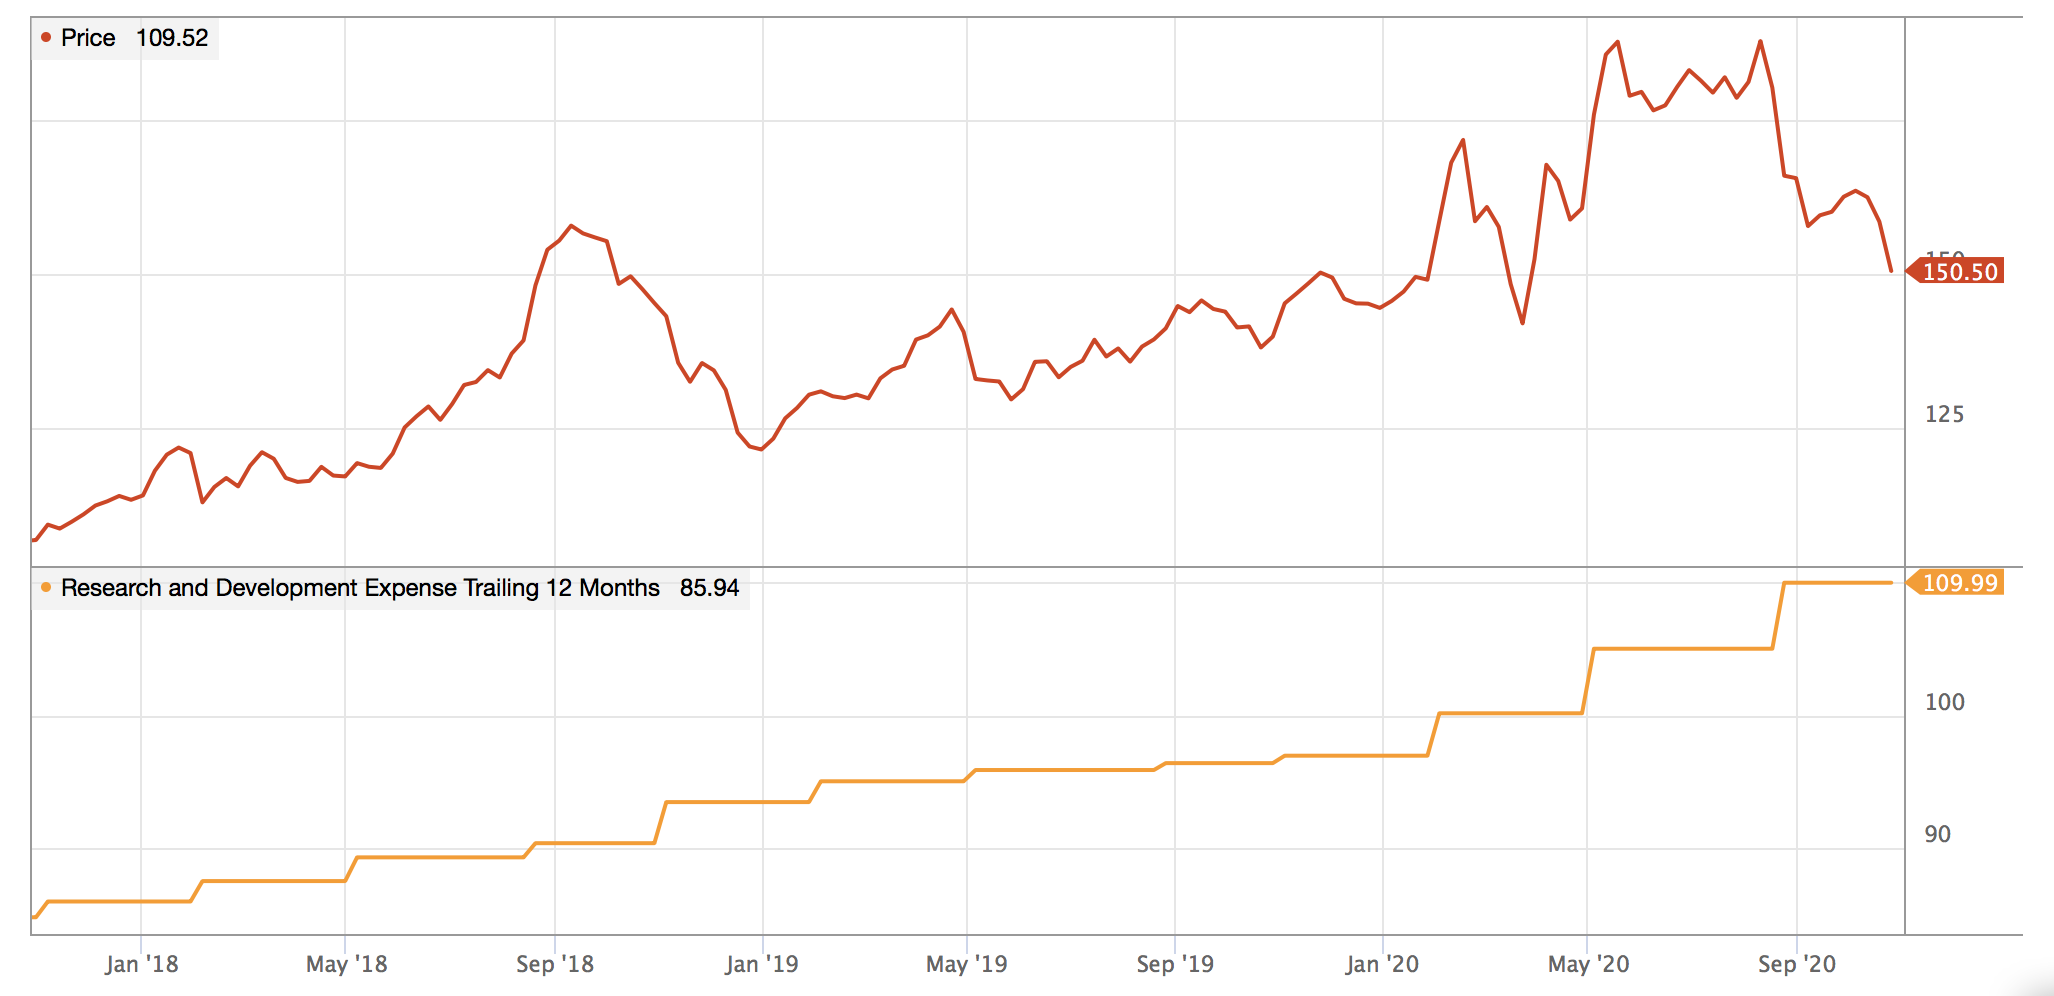Click the red Price legend dot
The height and width of the screenshot is (996, 2054).
point(46,38)
